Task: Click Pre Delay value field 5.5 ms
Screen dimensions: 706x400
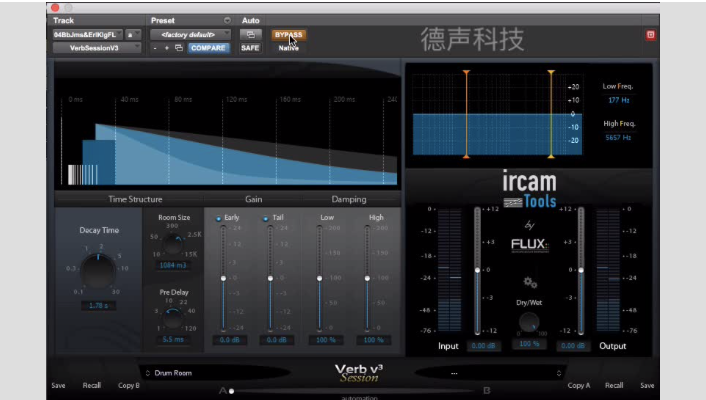Action: point(173,340)
